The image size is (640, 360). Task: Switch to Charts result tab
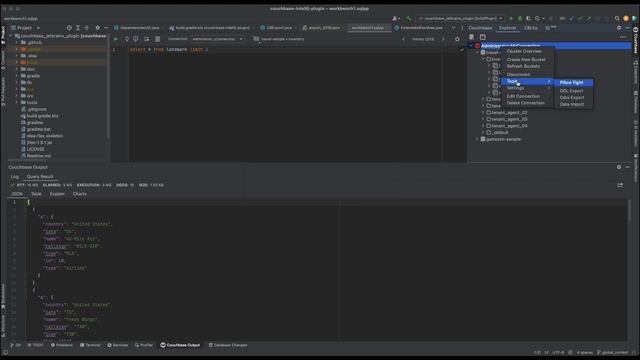(x=80, y=194)
